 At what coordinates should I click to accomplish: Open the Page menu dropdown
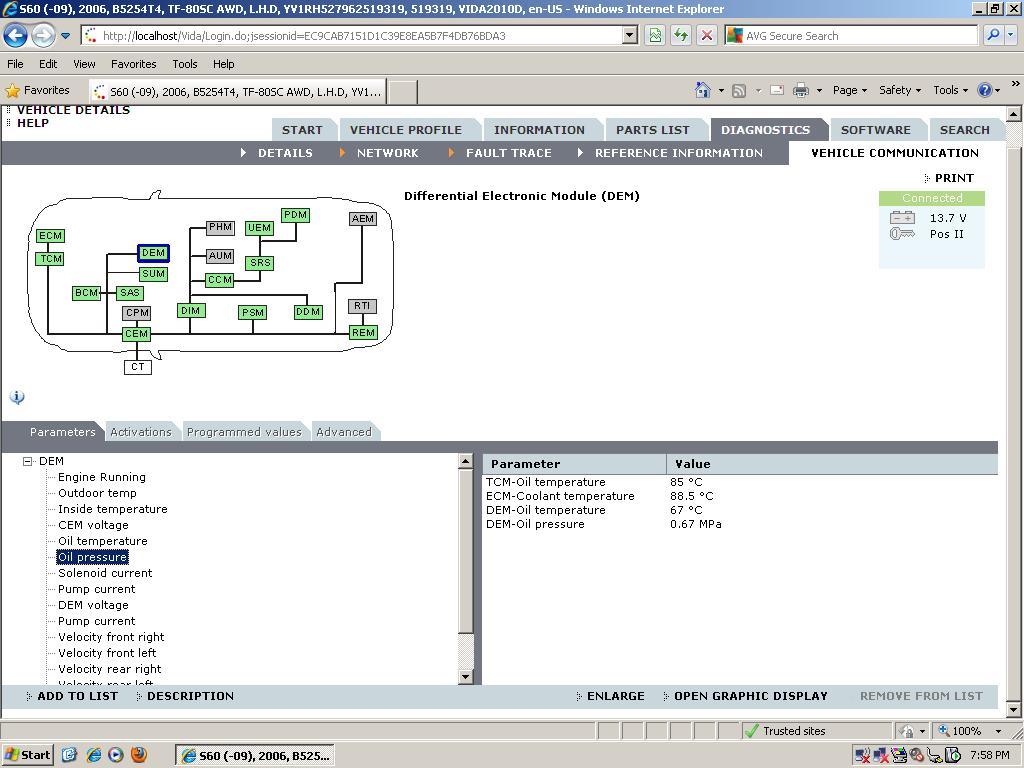(850, 90)
